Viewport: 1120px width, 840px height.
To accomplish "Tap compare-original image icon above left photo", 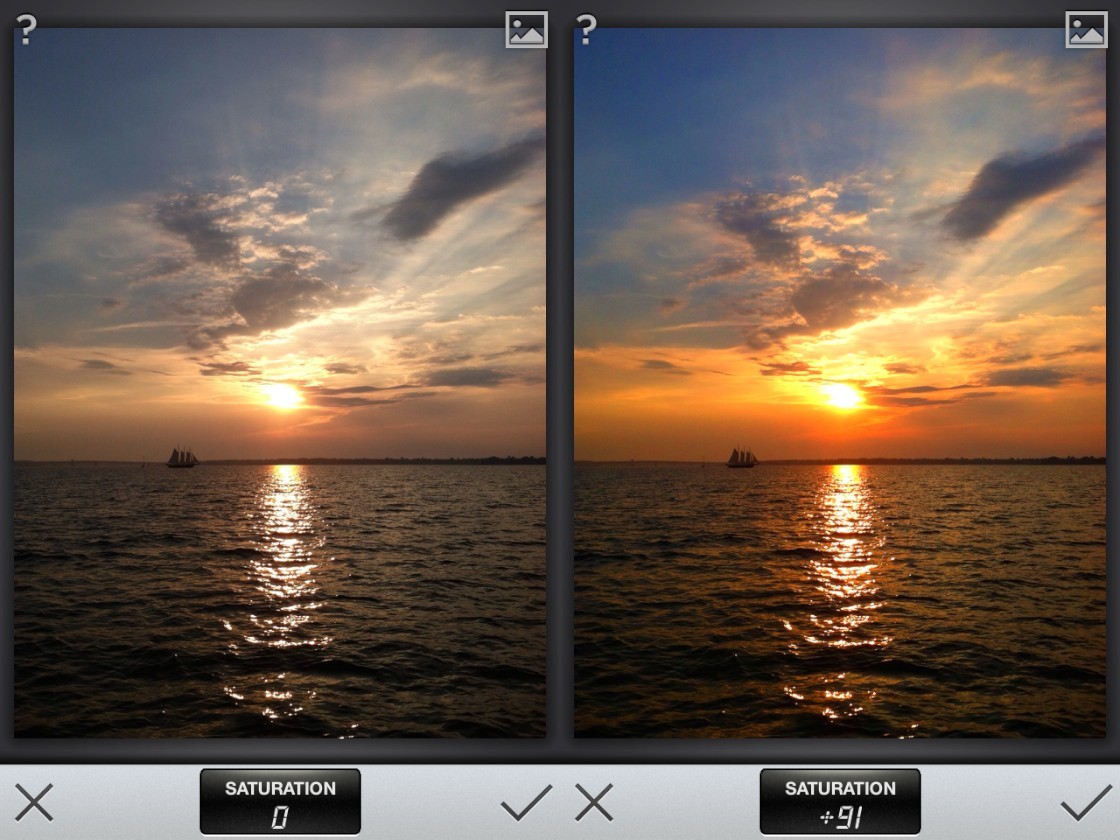I will pyautogui.click(x=526, y=30).
